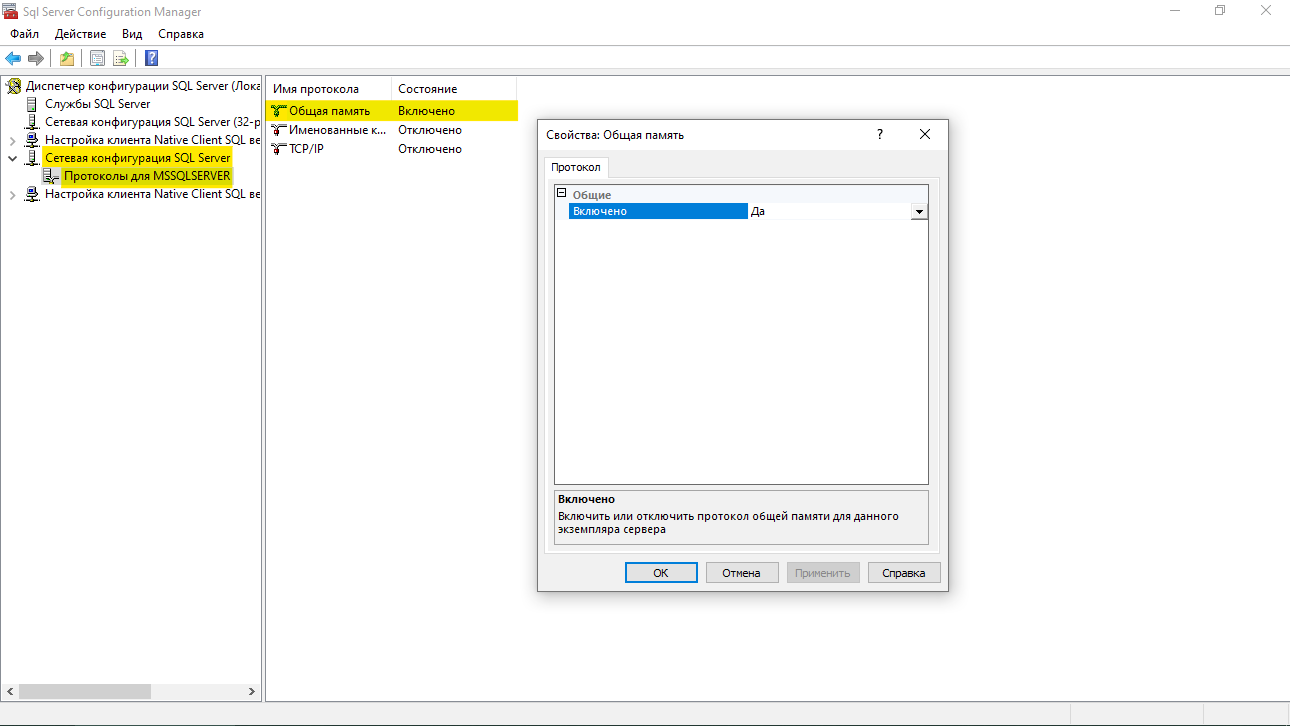Click the blue Help toolbar icon
Image resolution: width=1290 pixels, height=726 pixels.
151,58
